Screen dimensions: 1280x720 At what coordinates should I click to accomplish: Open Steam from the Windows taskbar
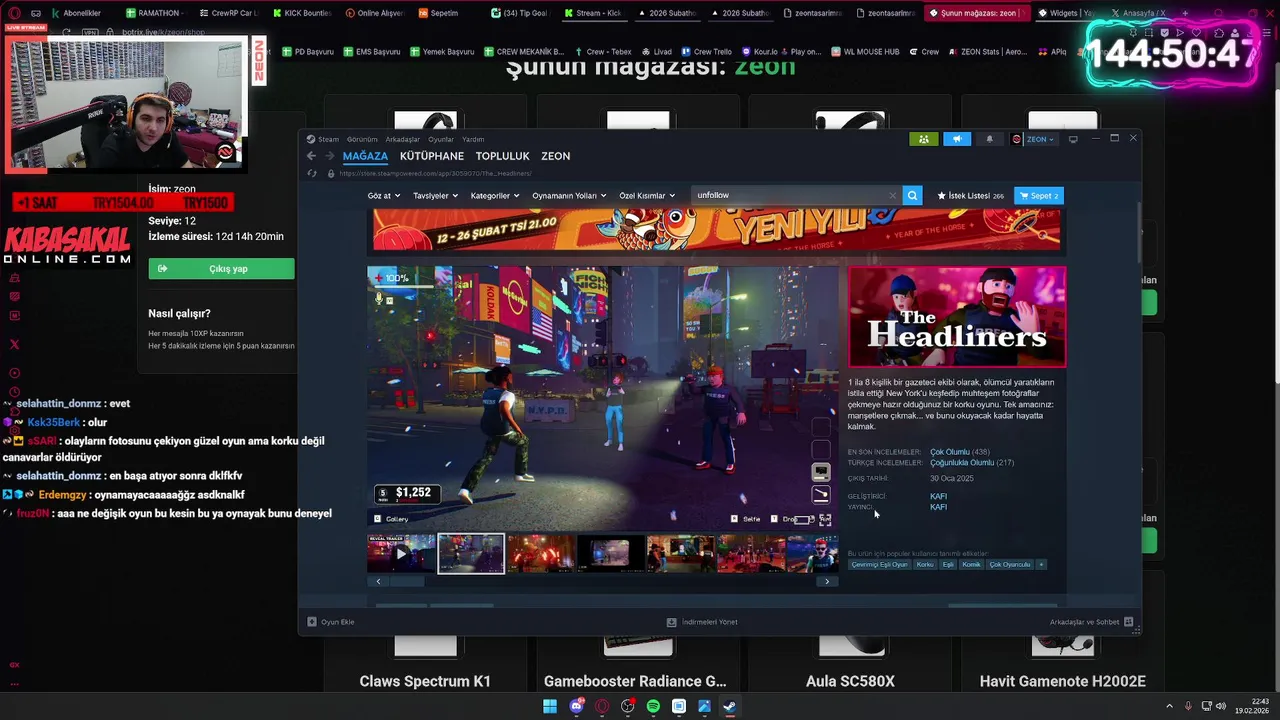(730, 706)
